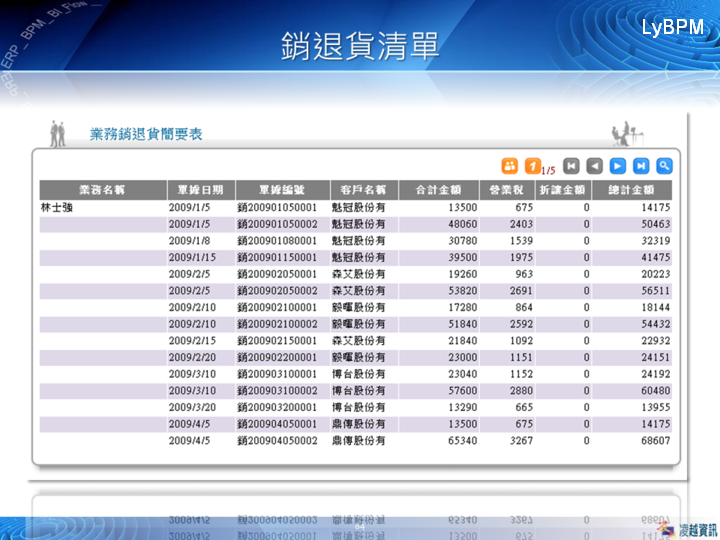The width and height of the screenshot is (720, 540).
Task: Select document number 銷200902150001
Action: tap(277, 341)
